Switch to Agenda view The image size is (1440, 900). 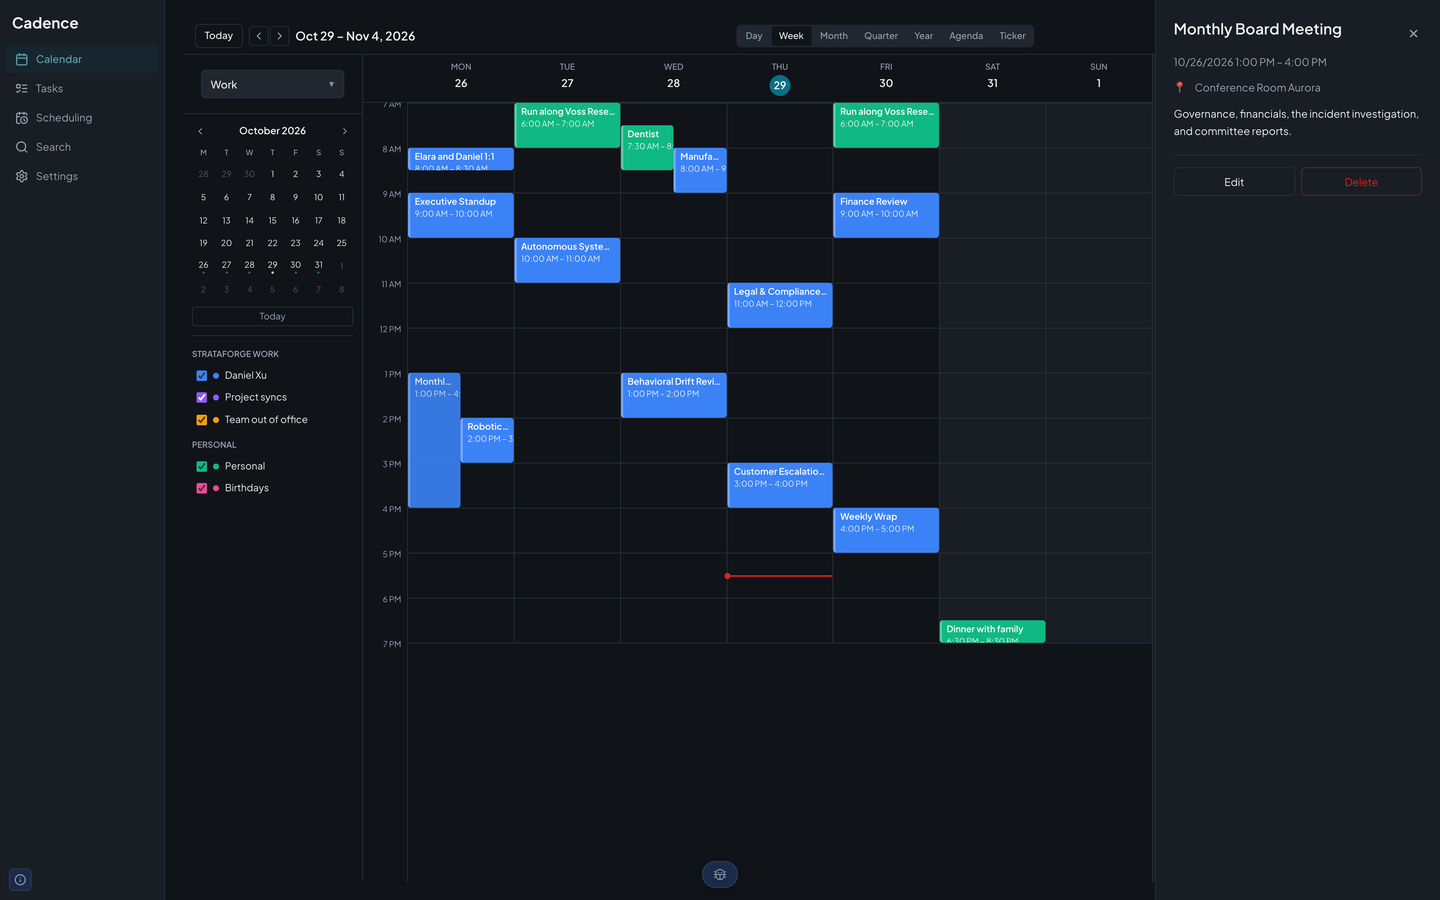tap(966, 36)
